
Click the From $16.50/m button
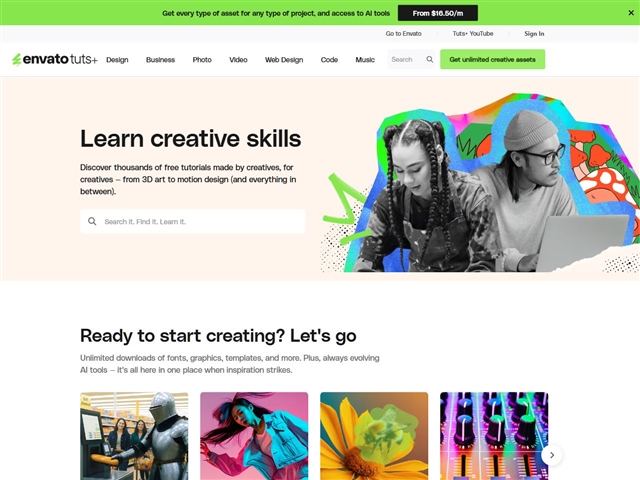[x=438, y=13]
